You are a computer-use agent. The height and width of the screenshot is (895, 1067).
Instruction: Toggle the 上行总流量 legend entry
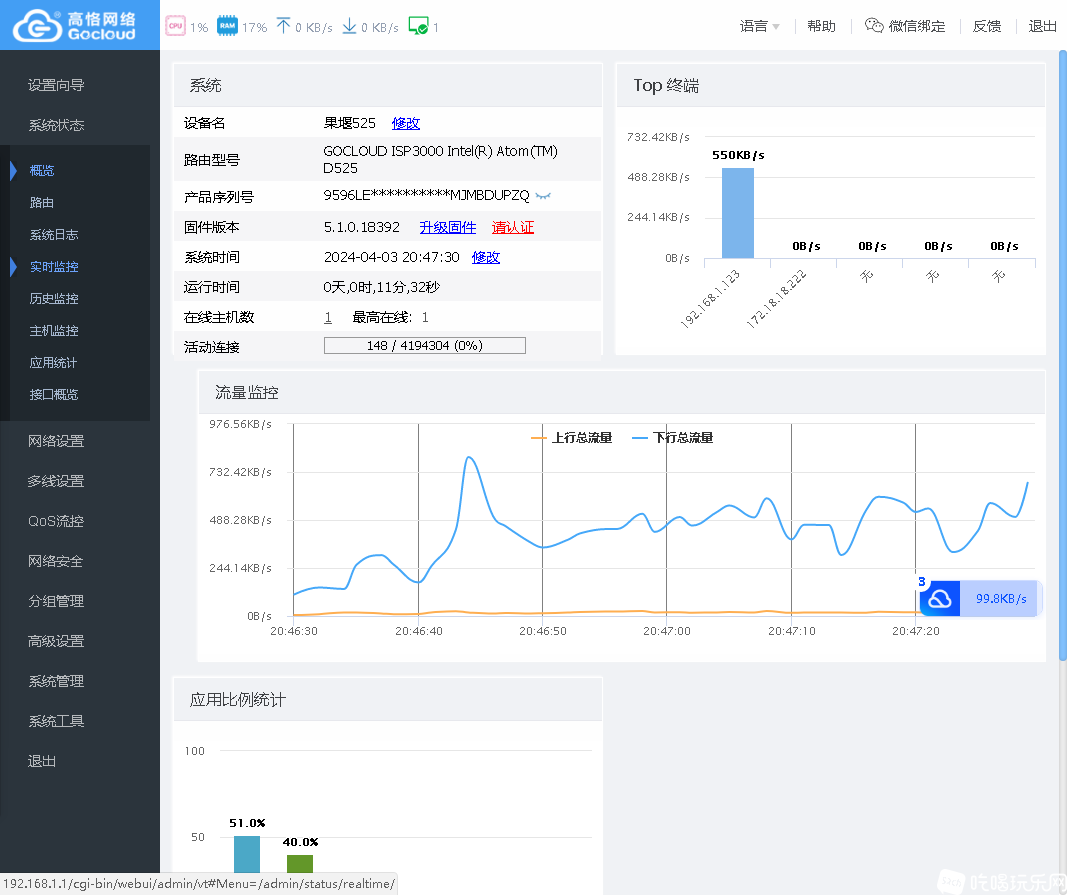pyautogui.click(x=572, y=438)
